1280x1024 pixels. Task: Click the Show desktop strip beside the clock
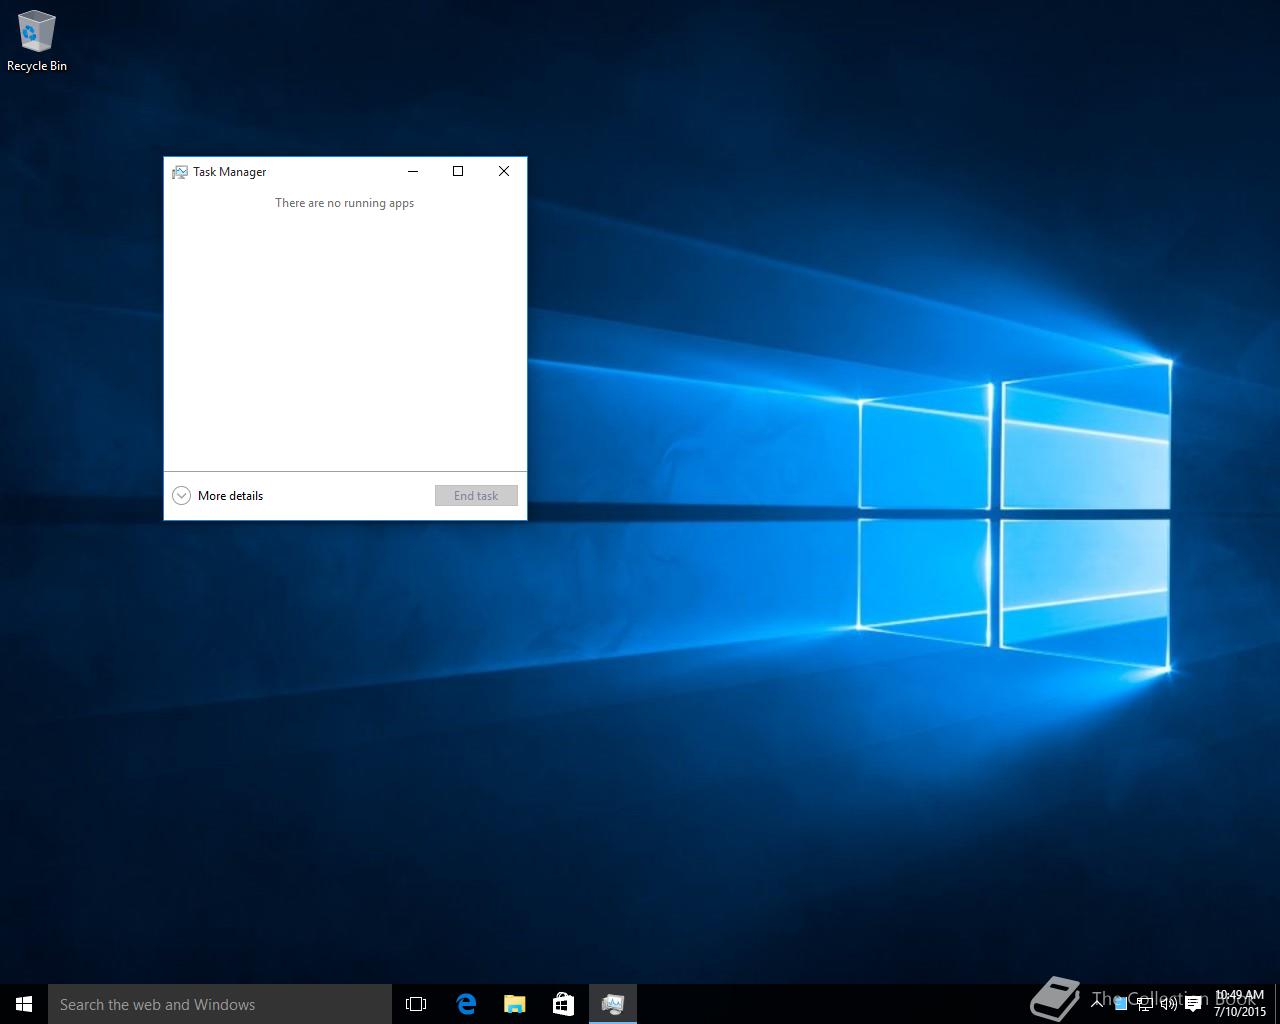pyautogui.click(x=1277, y=1004)
